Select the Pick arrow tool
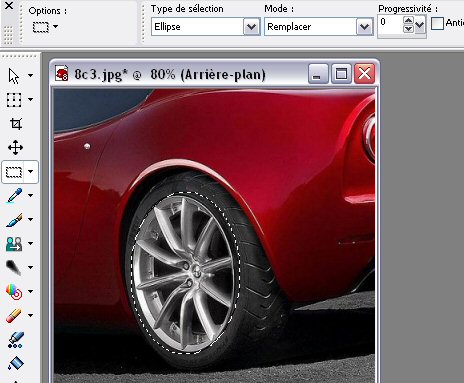 pyautogui.click(x=14, y=76)
